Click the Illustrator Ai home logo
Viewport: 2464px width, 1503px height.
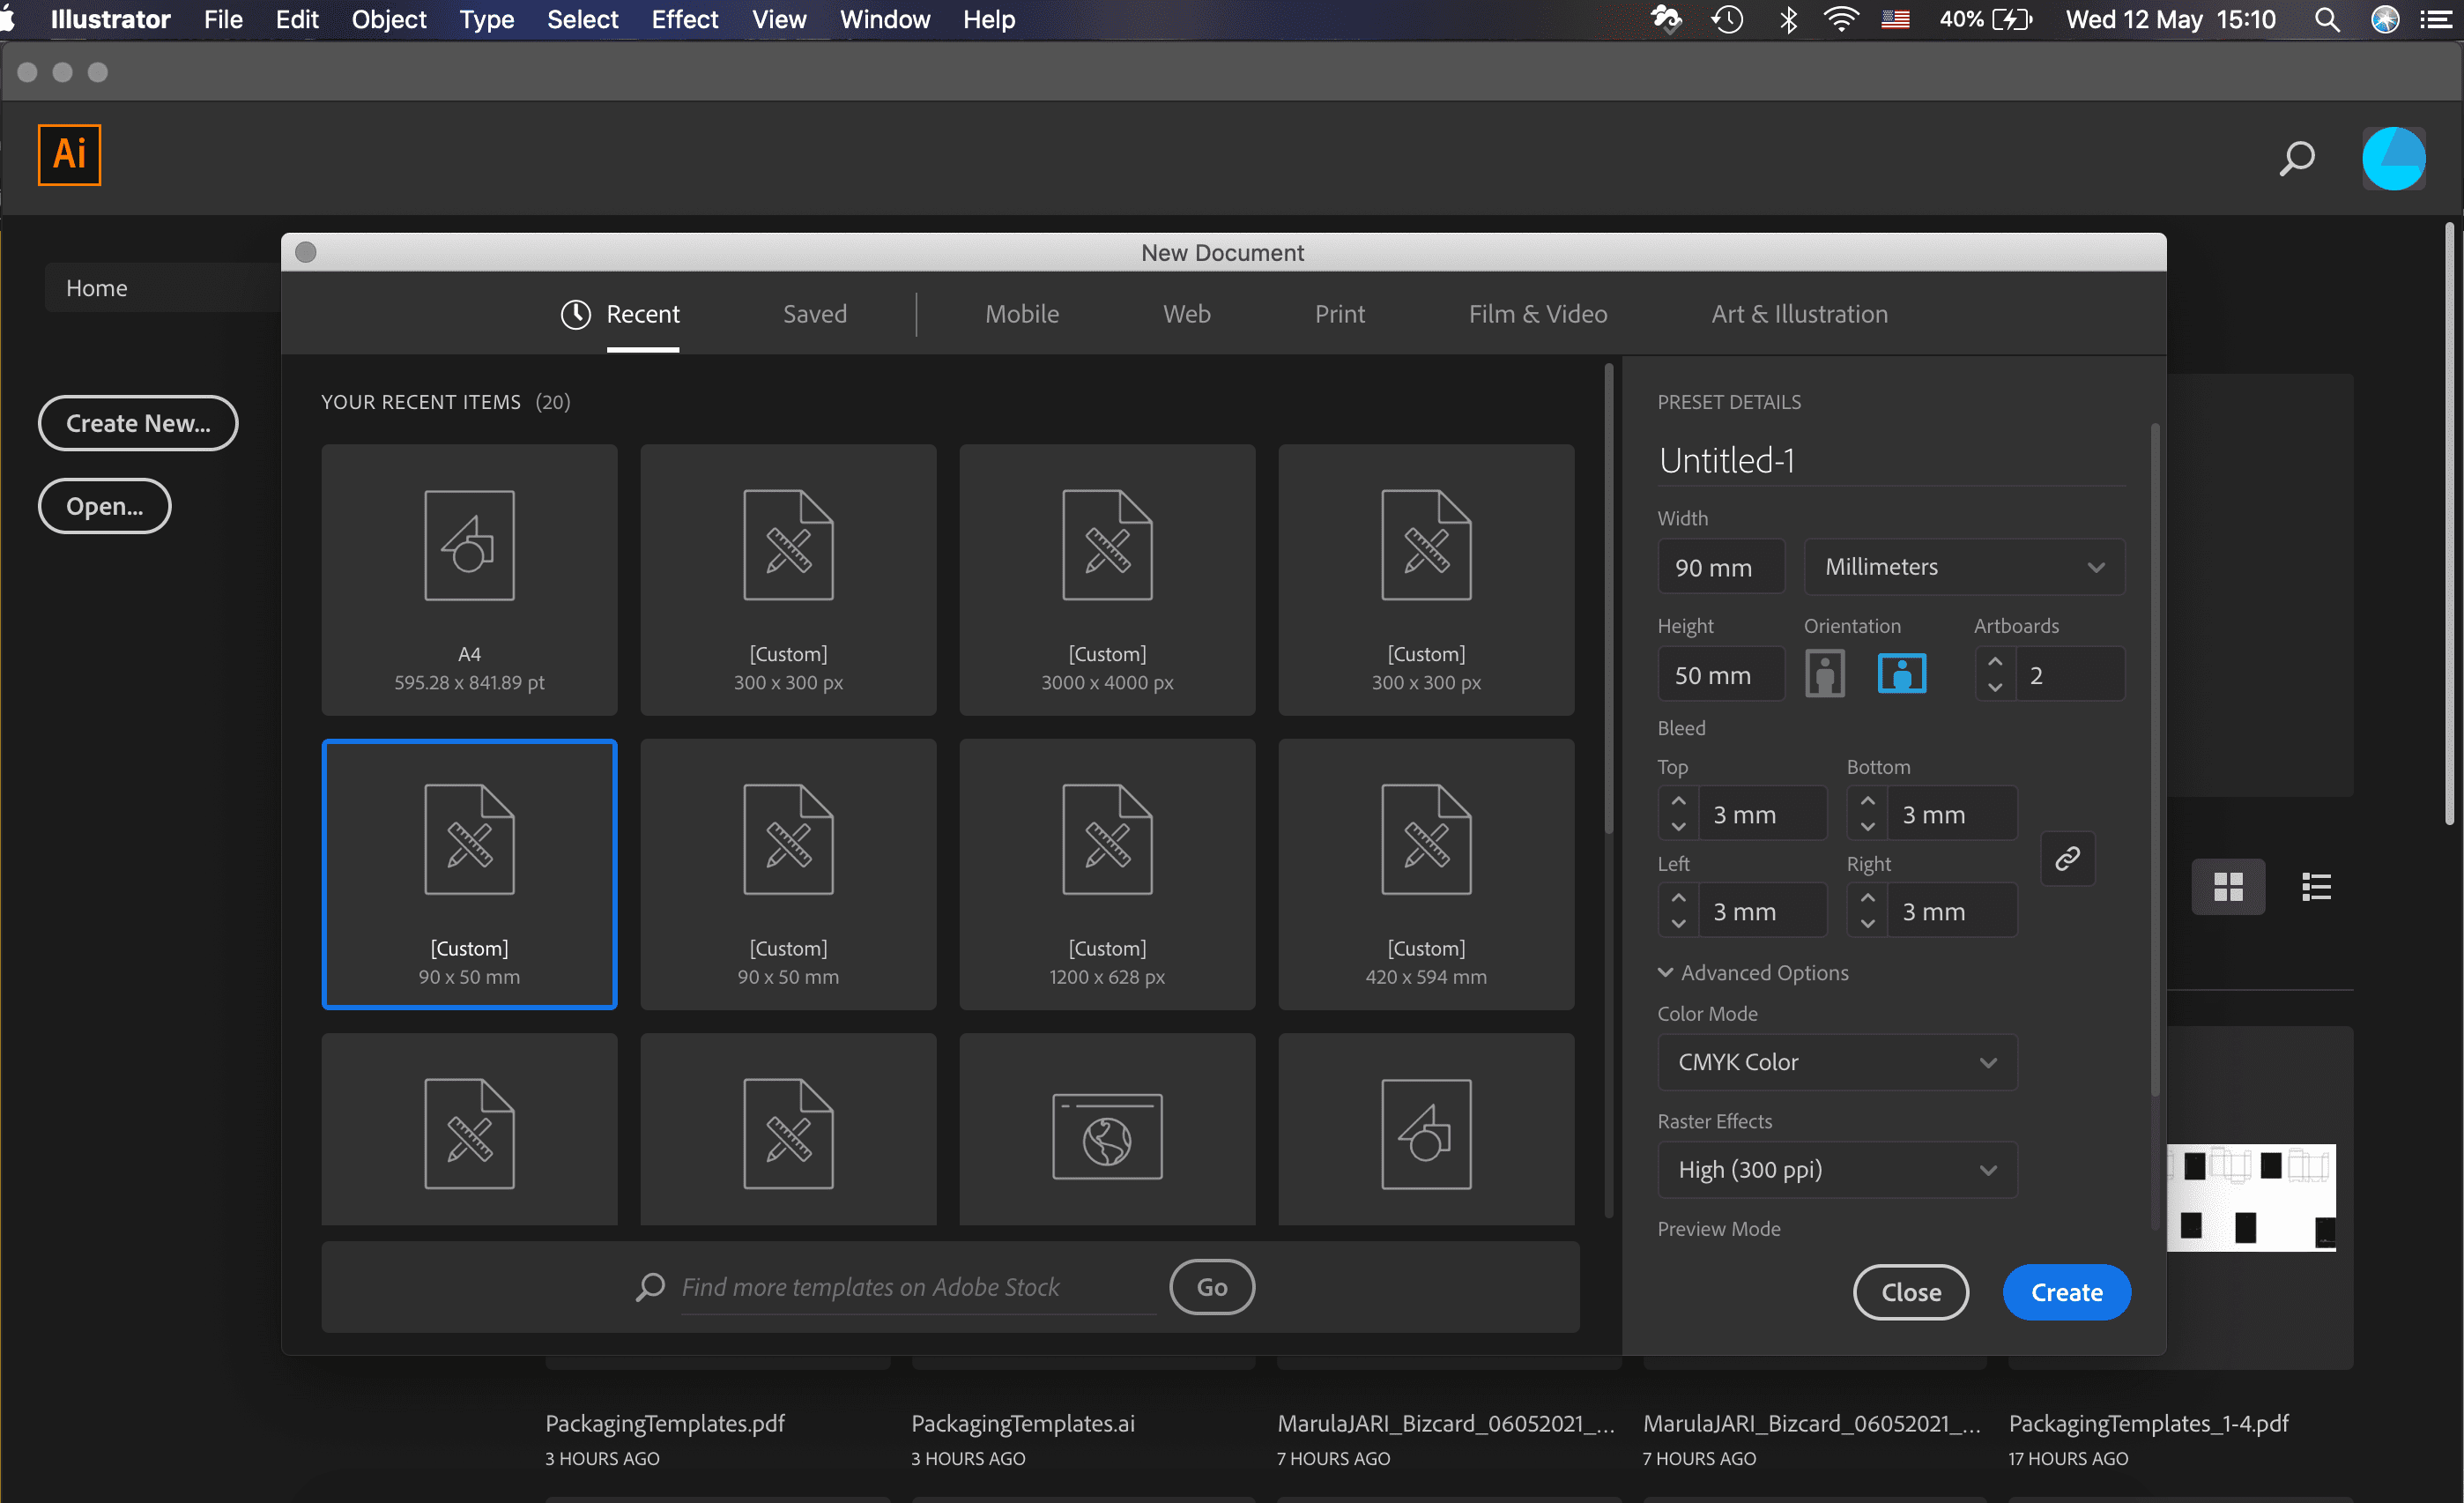[x=69, y=154]
